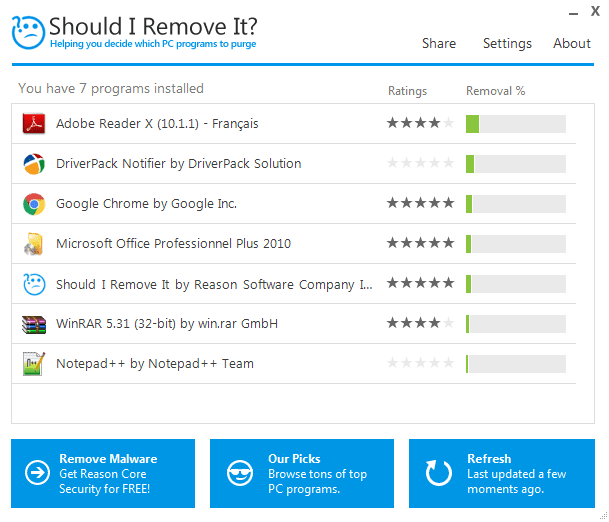Click 'Helping you decide which PC programs' tagline
Viewport: 609px width, 522px height.
tap(153, 44)
